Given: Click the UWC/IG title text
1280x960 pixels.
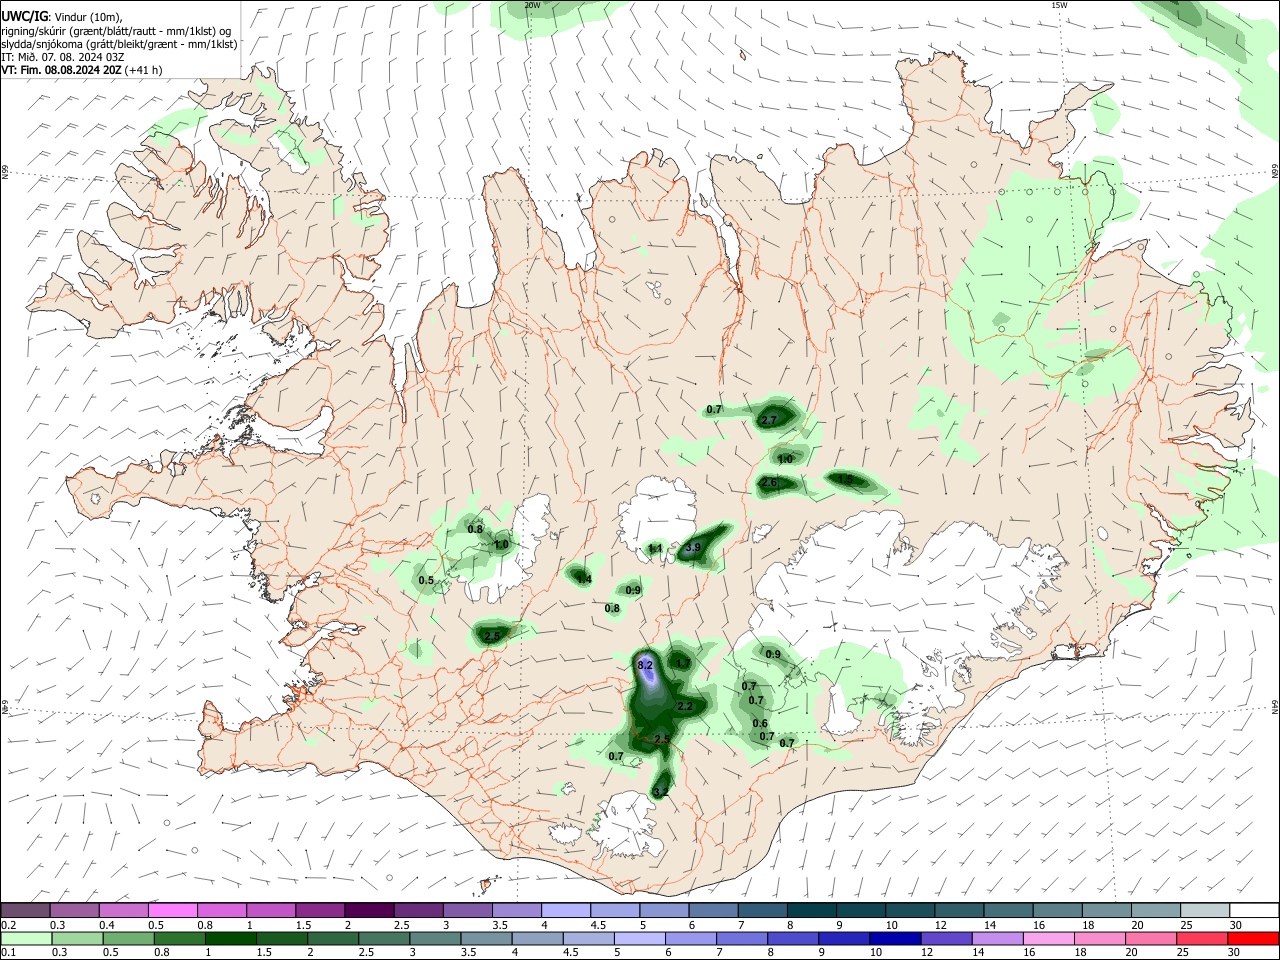Looking at the screenshot, I should click(24, 16).
